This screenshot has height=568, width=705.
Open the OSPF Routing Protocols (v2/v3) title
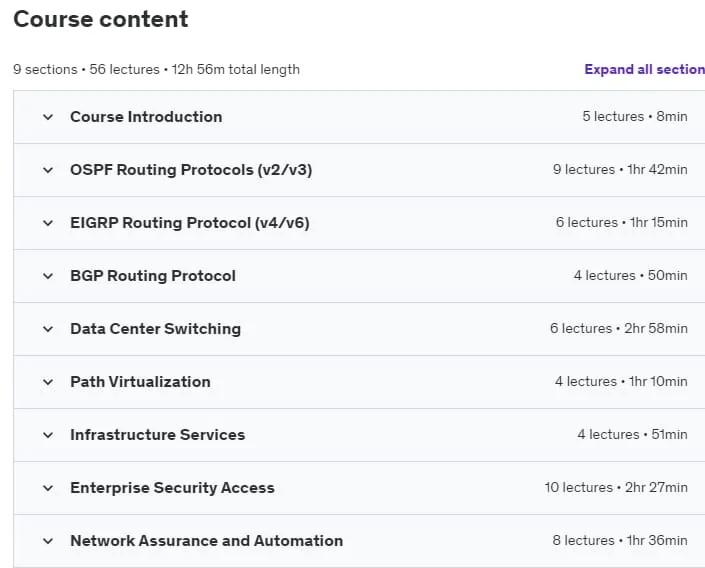191,170
